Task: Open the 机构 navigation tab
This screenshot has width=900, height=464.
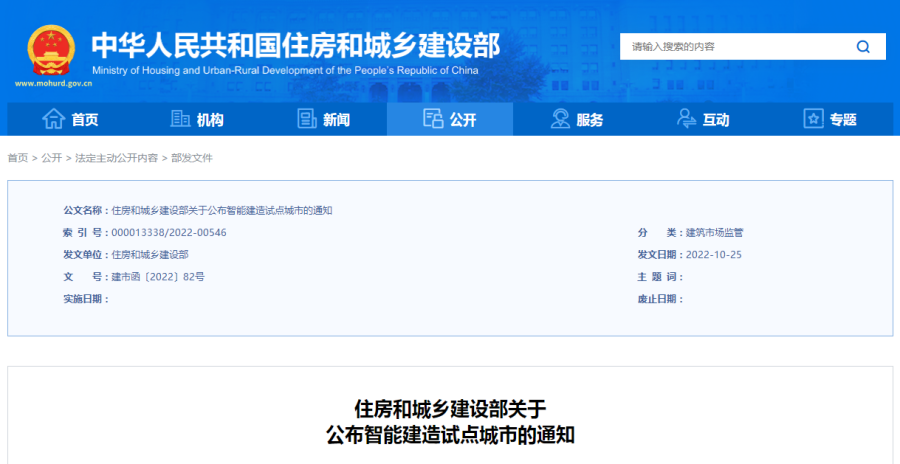Action: point(197,119)
